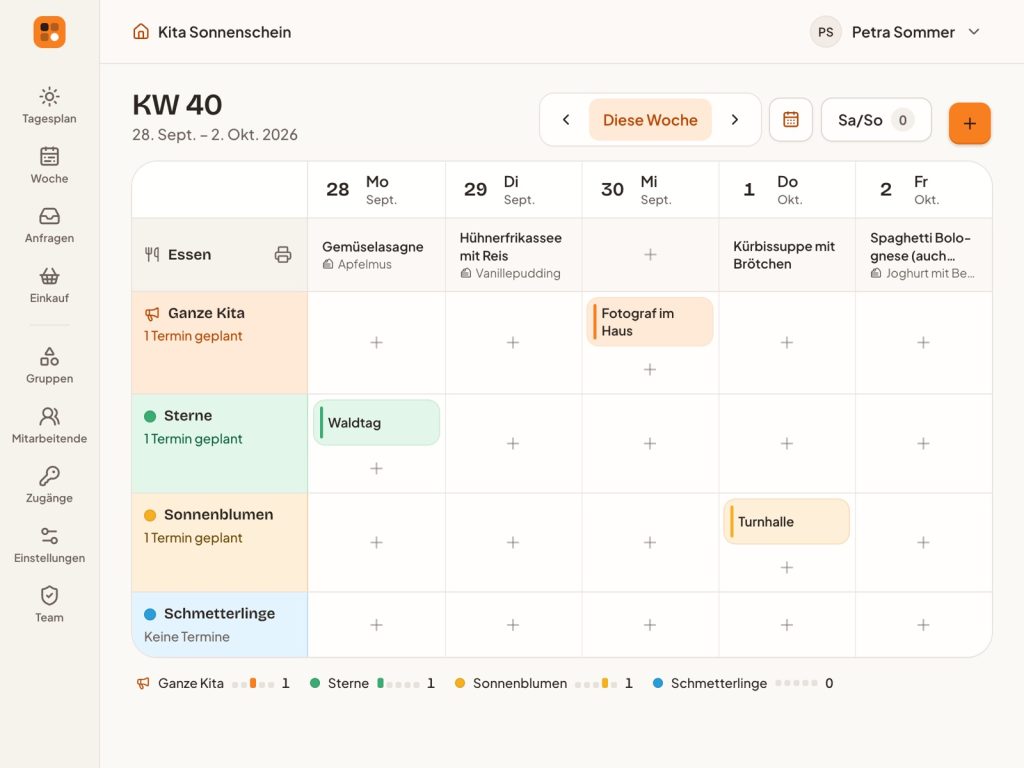This screenshot has width=1024, height=768.
Task: Add Ganze Kita event on Tuesday
Action: click(513, 342)
